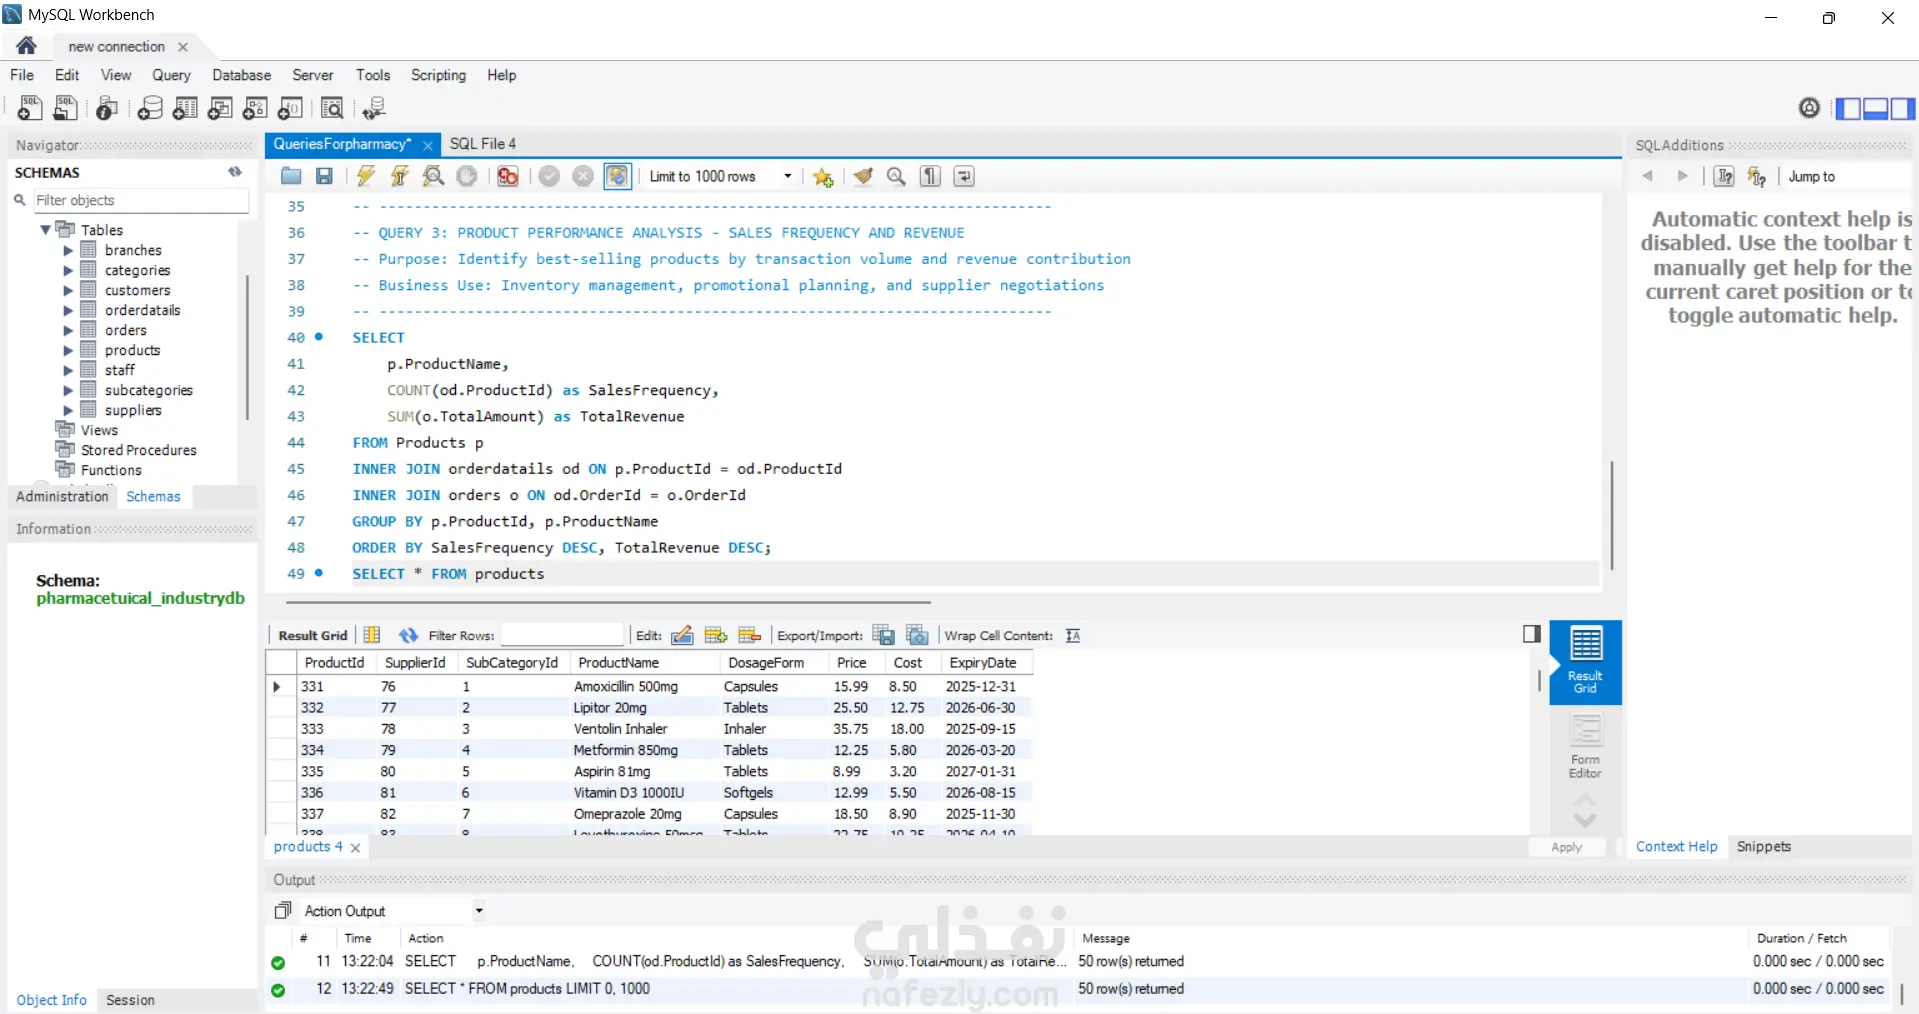
Task: Open SQL script file in new tab
Action: pos(66,108)
